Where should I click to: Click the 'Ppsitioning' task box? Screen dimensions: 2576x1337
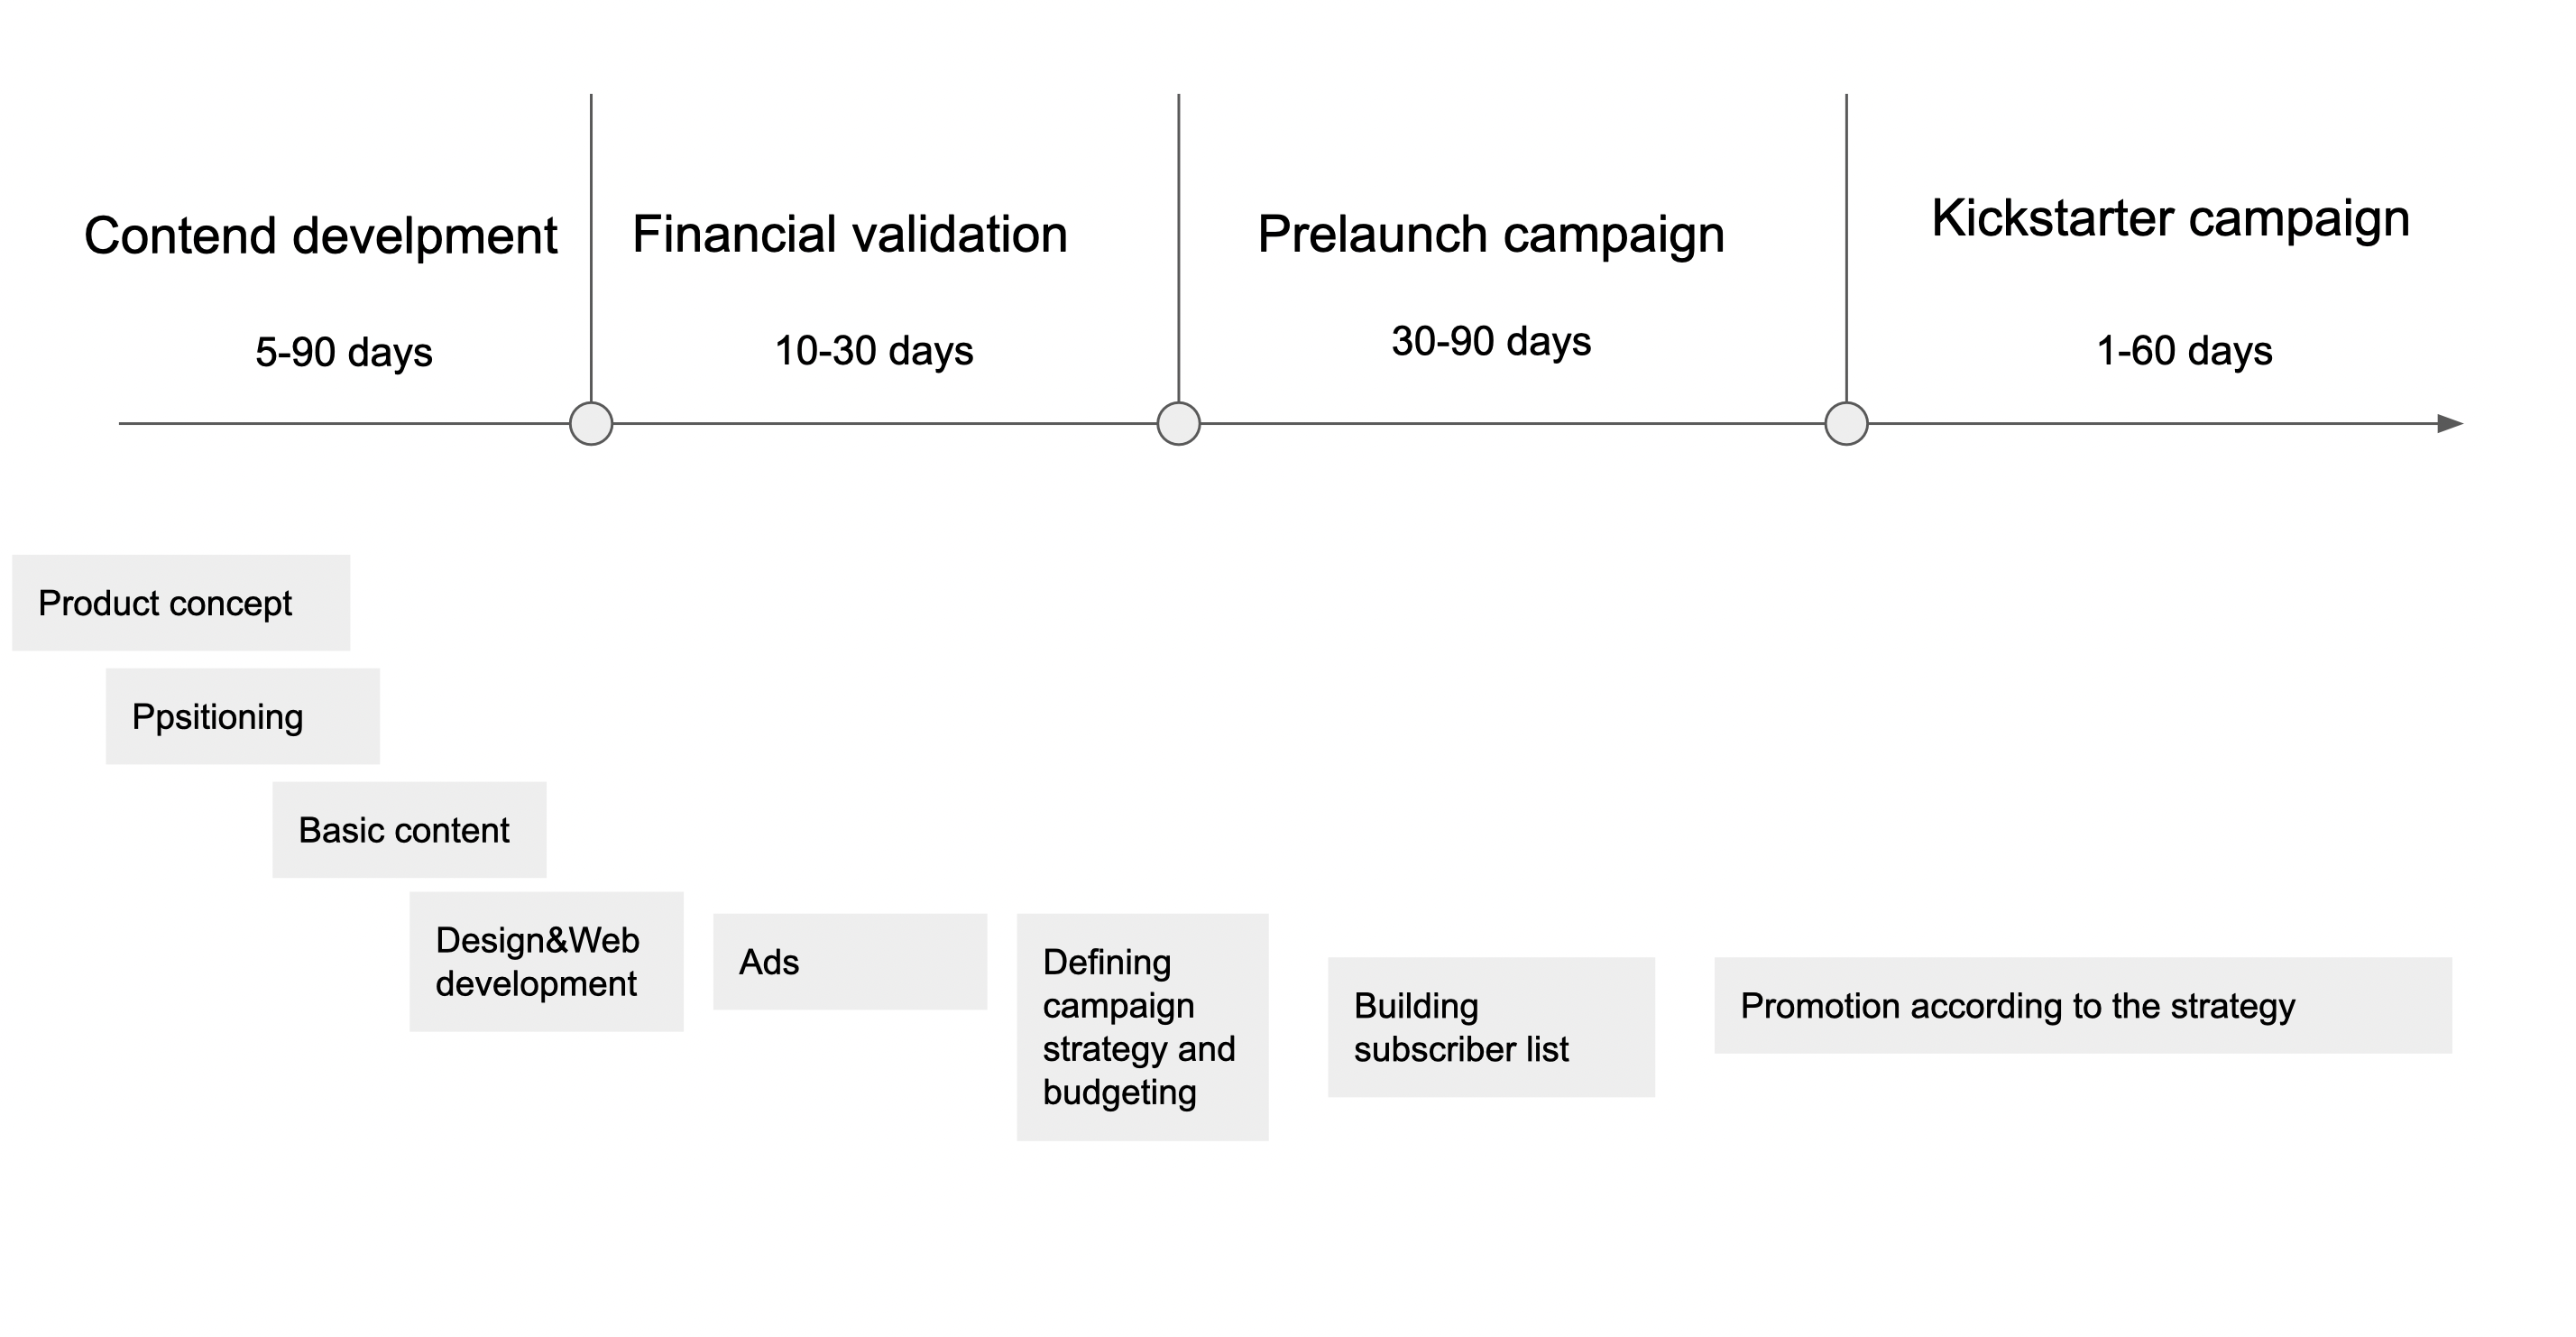pyautogui.click(x=242, y=717)
